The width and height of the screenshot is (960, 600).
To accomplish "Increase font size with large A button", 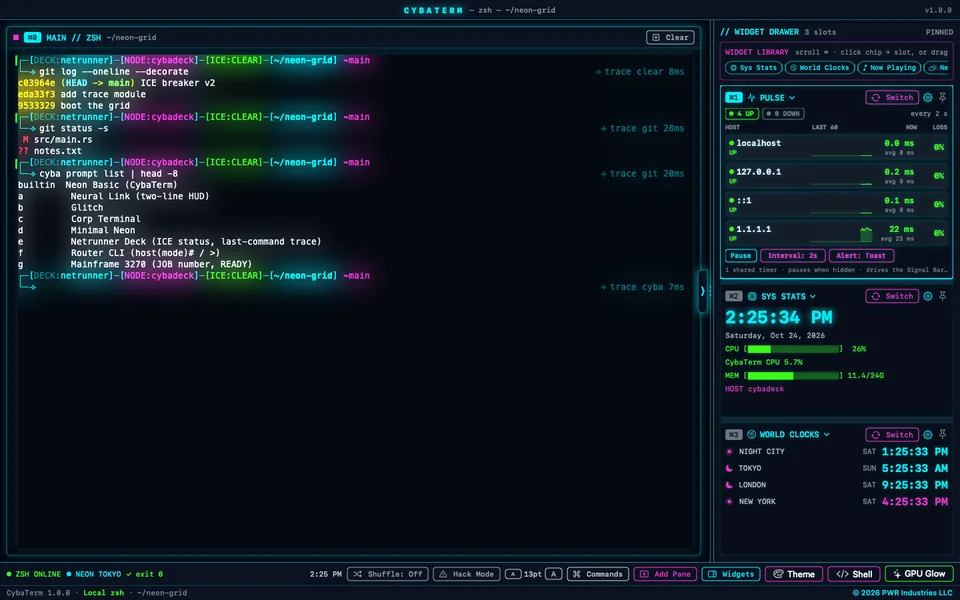I will click(553, 574).
